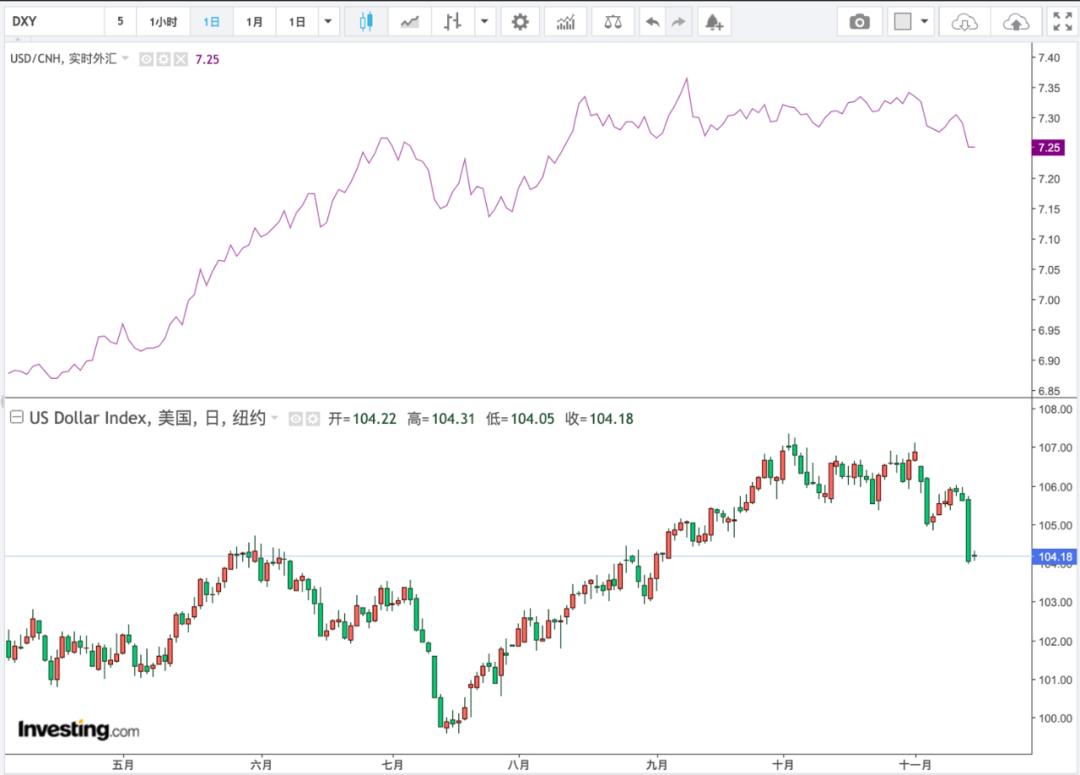Open the bar style dropdown arrow
This screenshot has width=1080, height=775.
[x=484, y=22]
